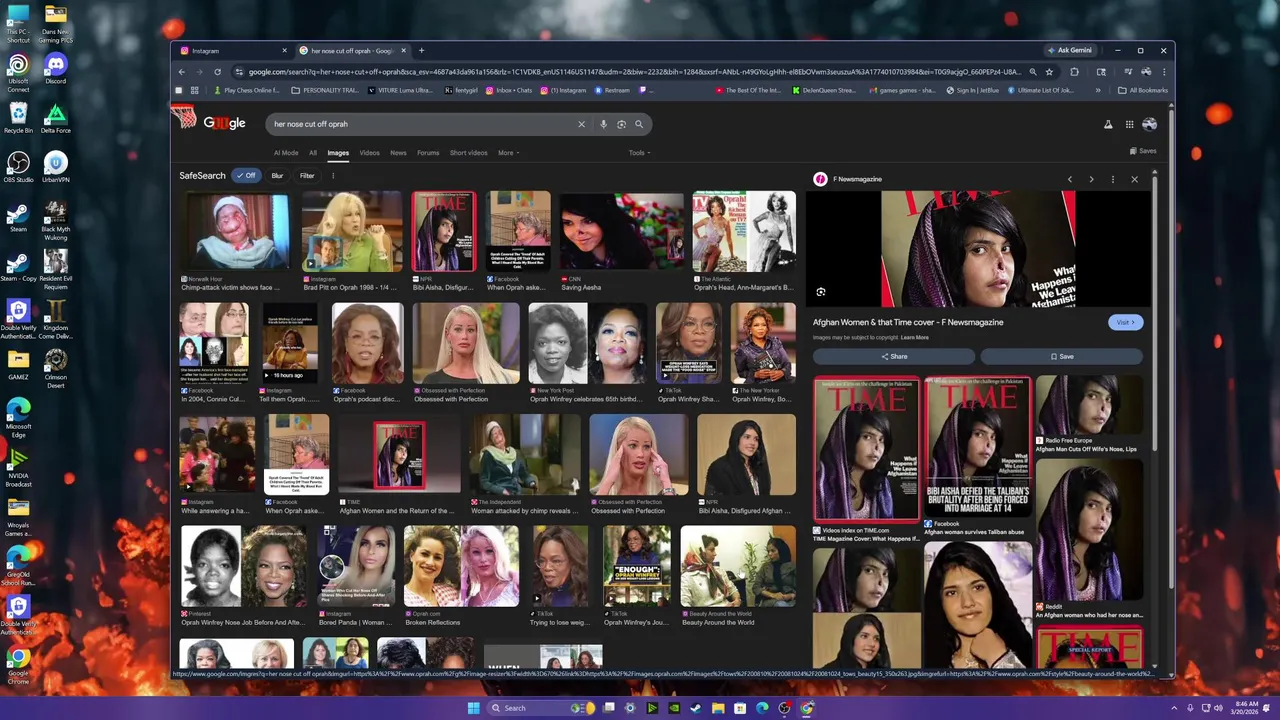This screenshot has width=1280, height=720.
Task: Open Microsoft Edge from the taskbar
Action: pyautogui.click(x=762, y=708)
